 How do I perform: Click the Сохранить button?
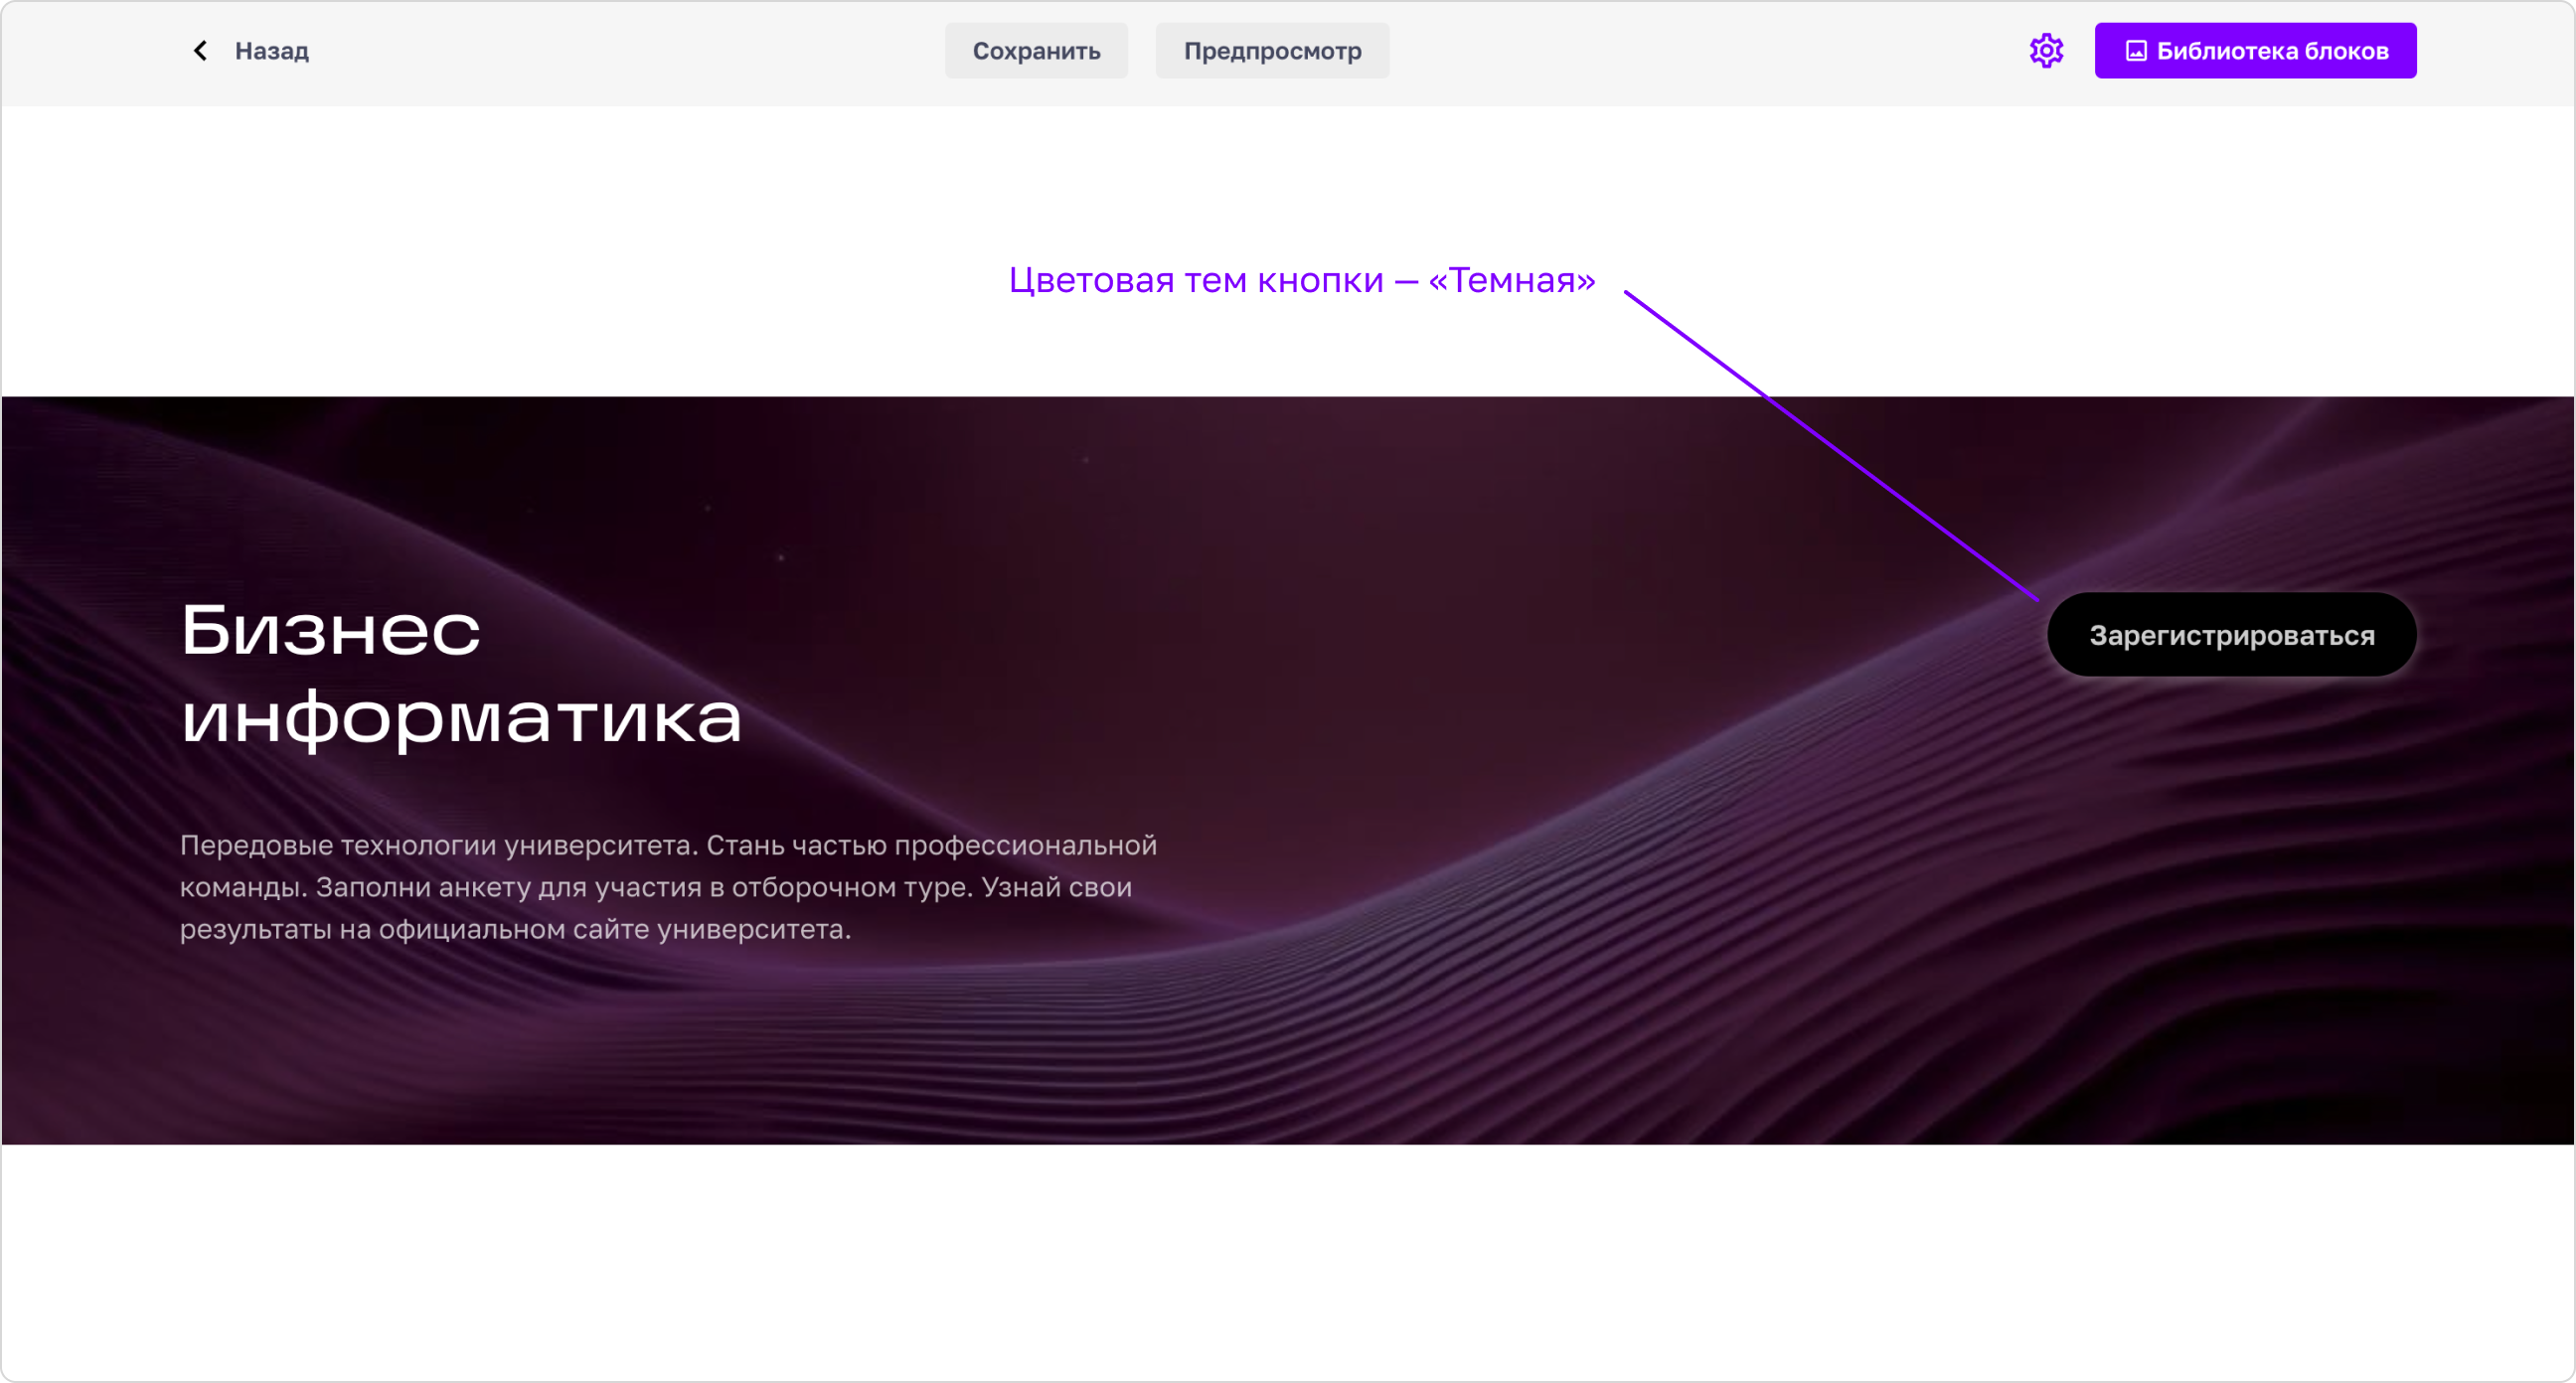coord(1036,51)
